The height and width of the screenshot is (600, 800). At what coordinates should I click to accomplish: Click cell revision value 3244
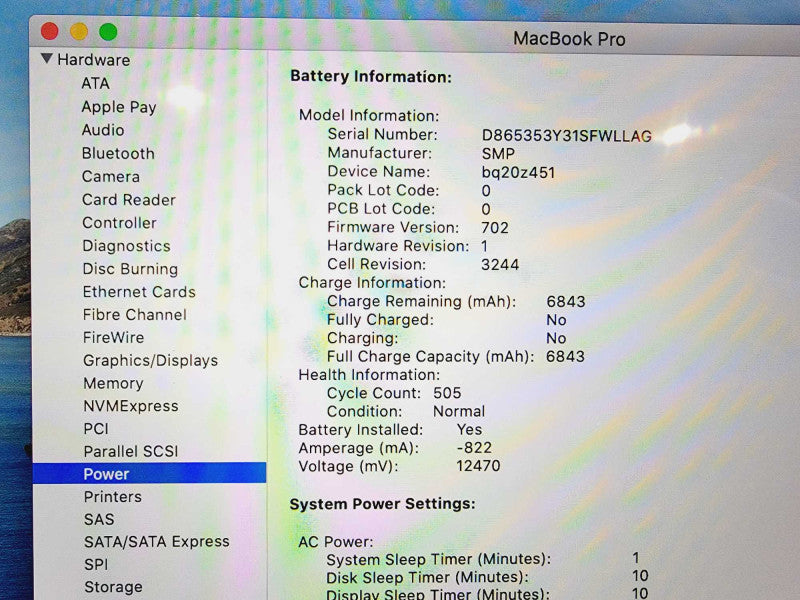point(500,264)
